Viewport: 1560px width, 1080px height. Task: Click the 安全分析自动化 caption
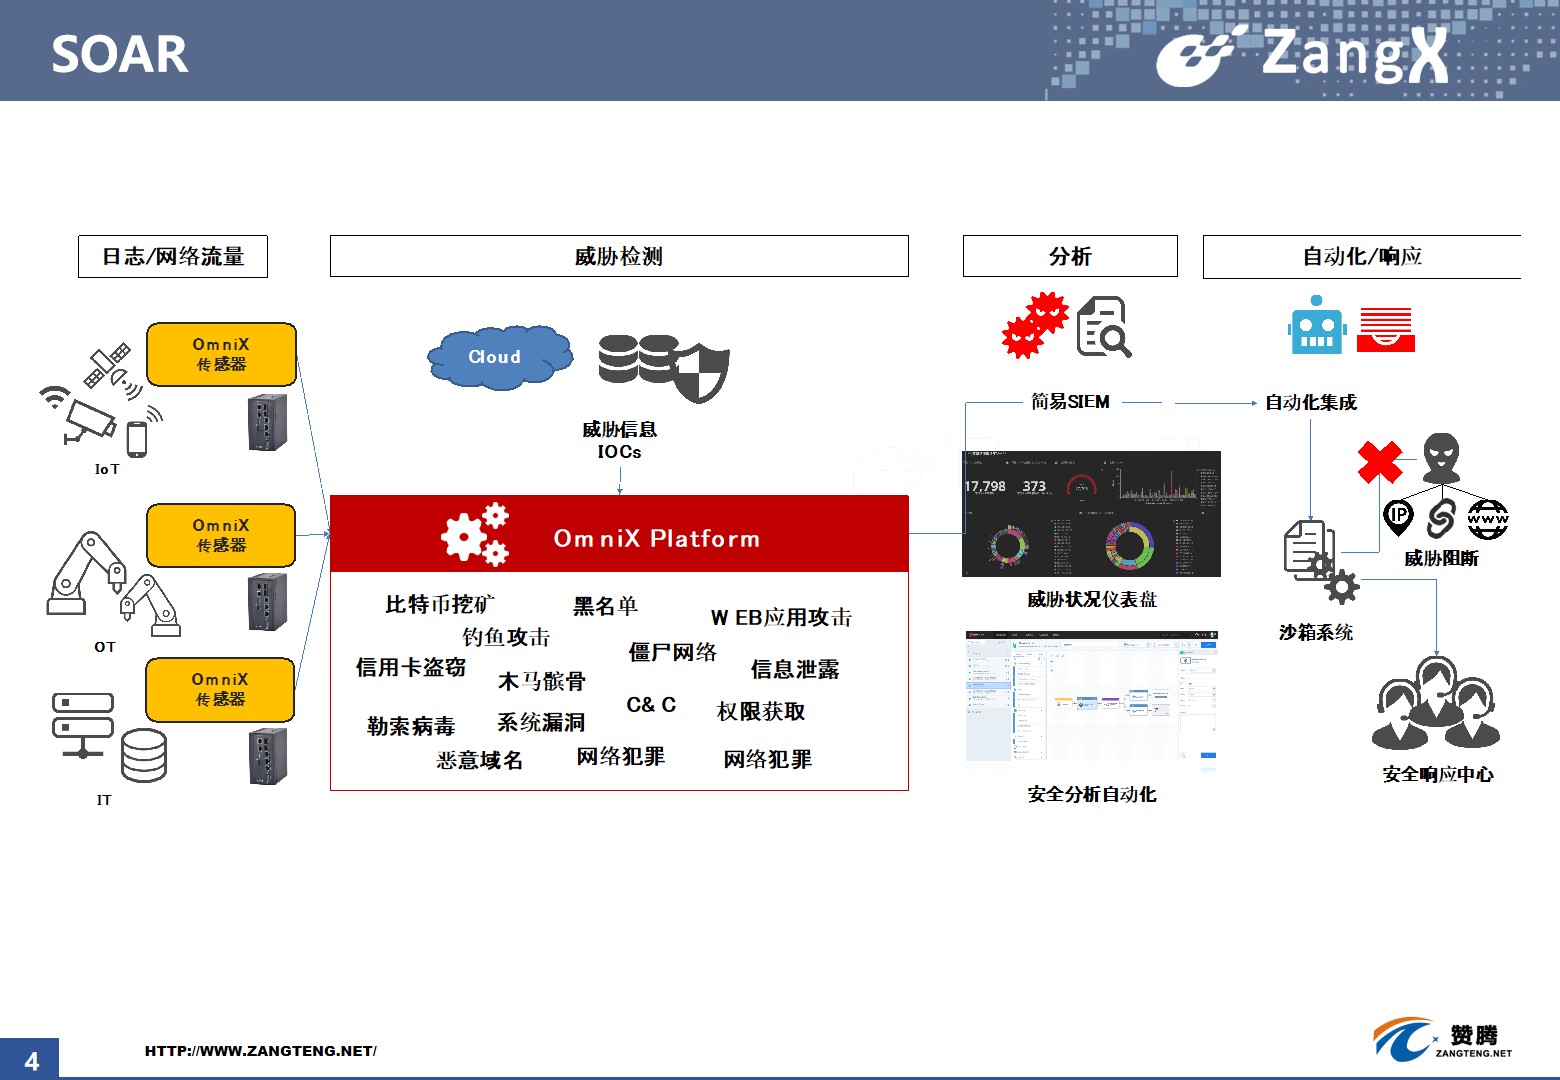[1092, 794]
